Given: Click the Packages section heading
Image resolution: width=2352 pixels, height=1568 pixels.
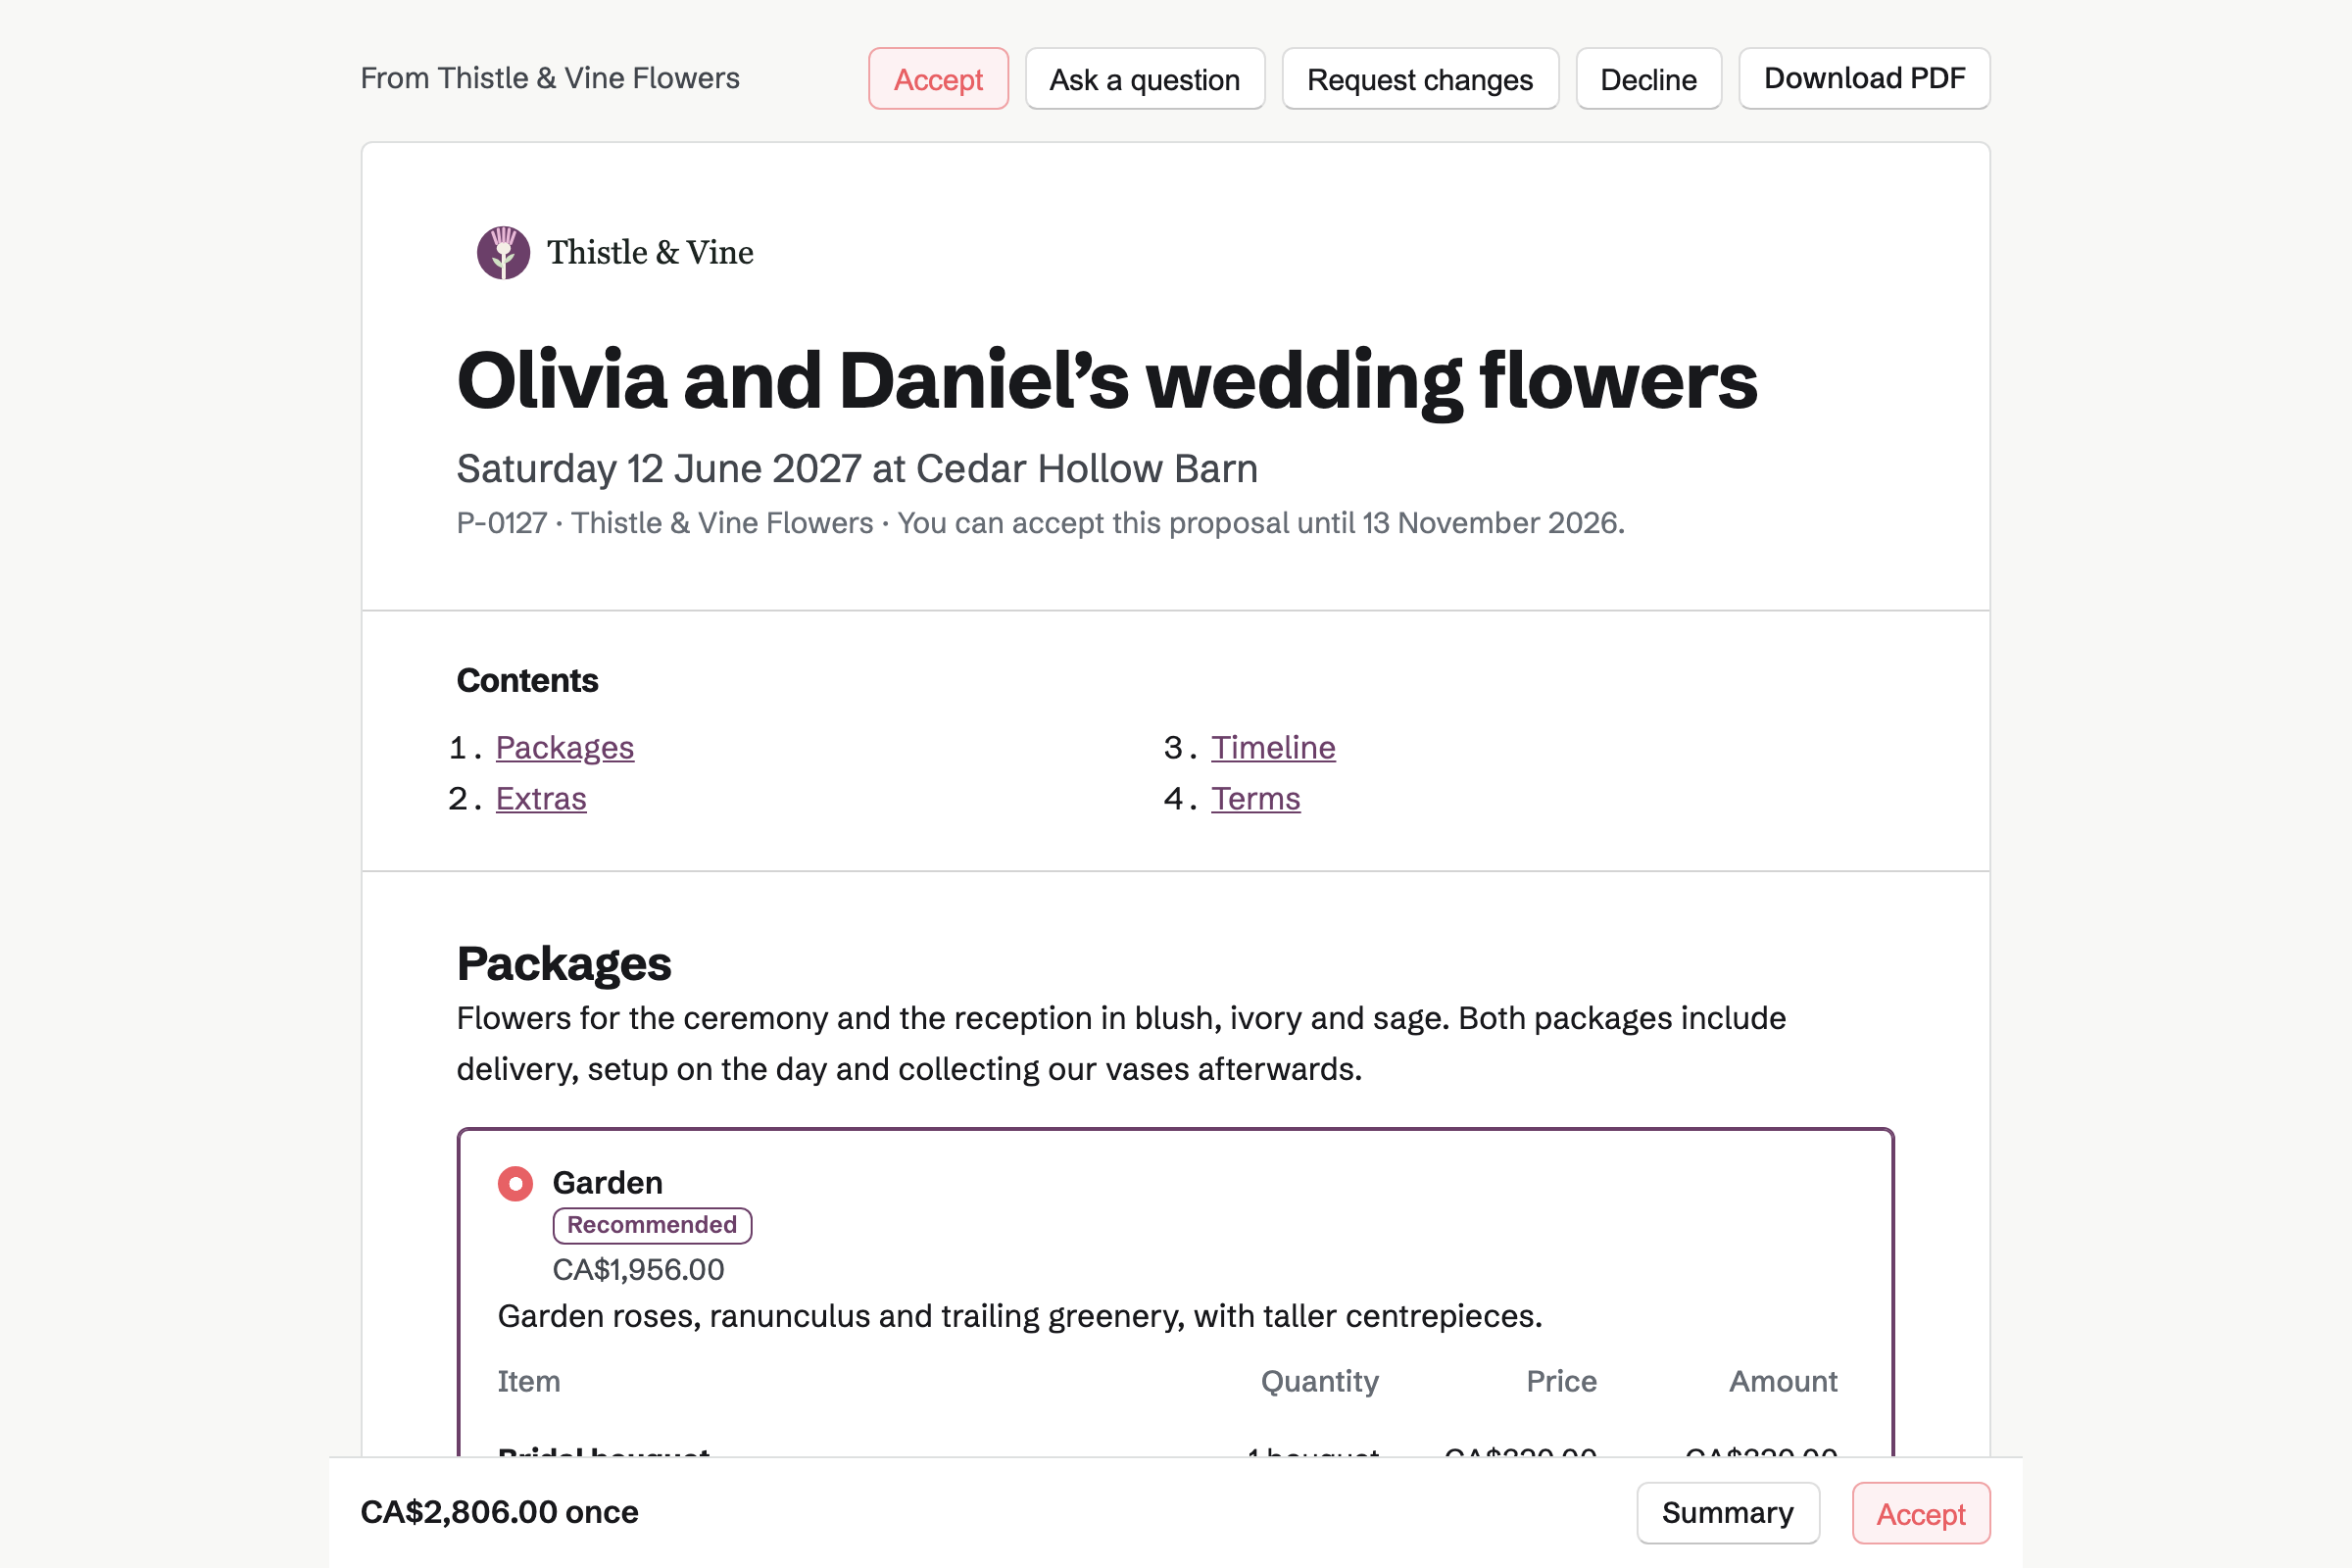Looking at the screenshot, I should click(x=564, y=964).
